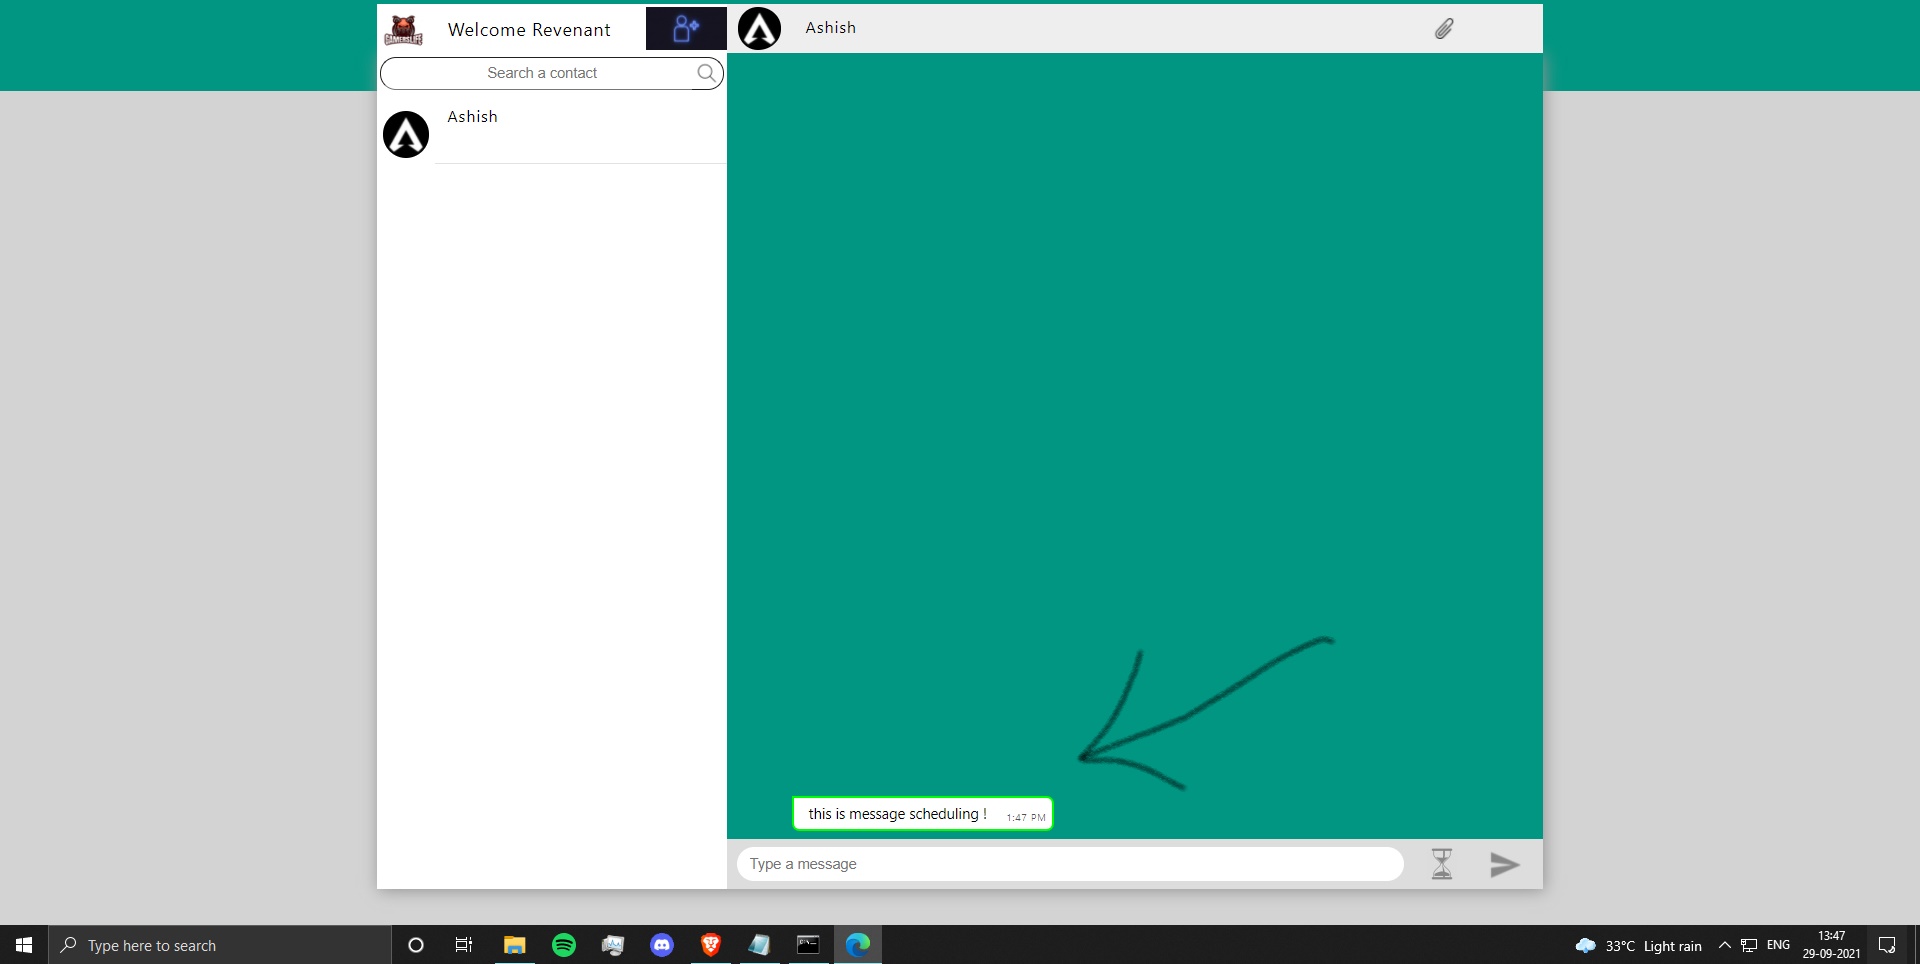Open Ashish's avatar in the chat header
This screenshot has width=1920, height=964.
coord(758,28)
